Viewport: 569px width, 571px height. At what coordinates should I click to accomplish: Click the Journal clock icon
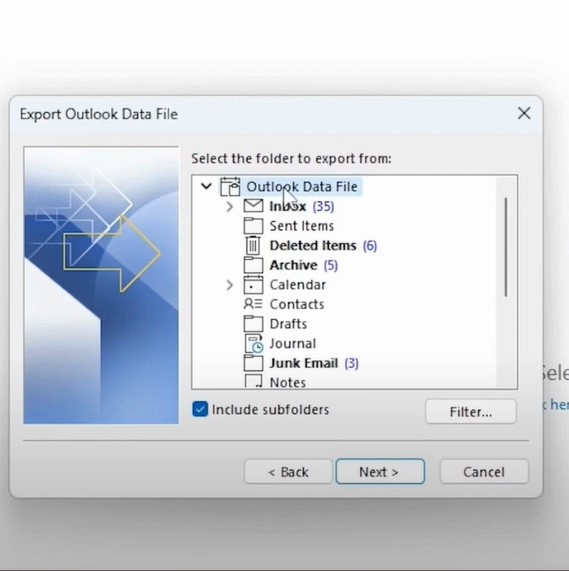(x=254, y=343)
